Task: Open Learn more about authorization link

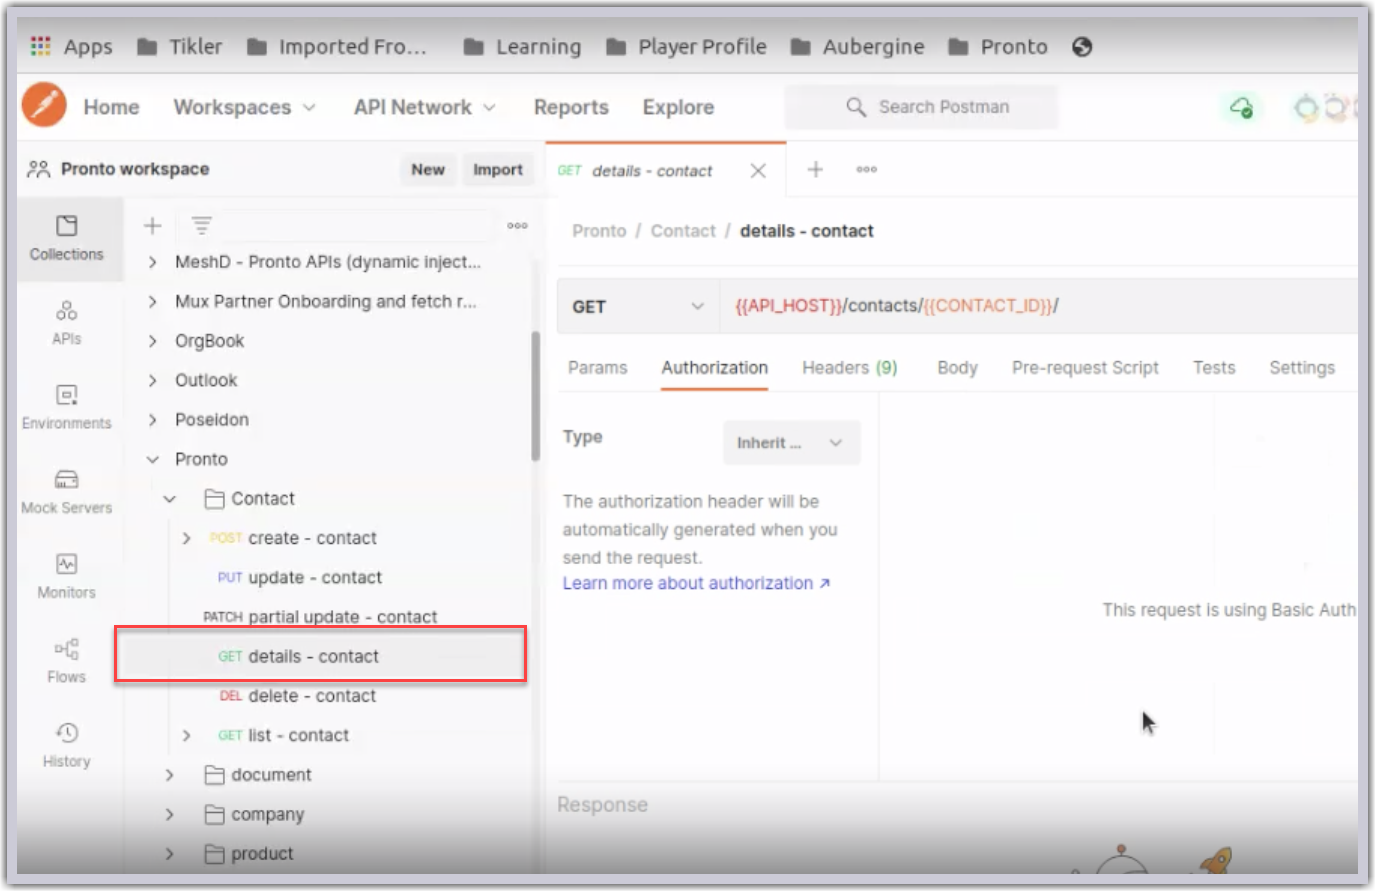Action: pos(696,583)
